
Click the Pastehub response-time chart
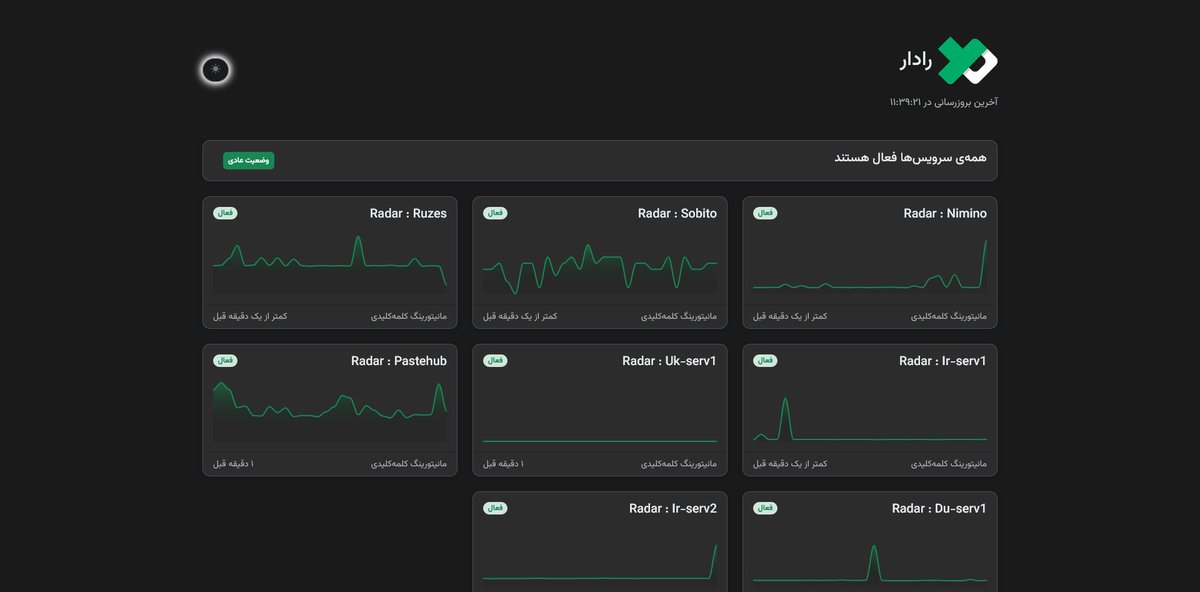330,412
